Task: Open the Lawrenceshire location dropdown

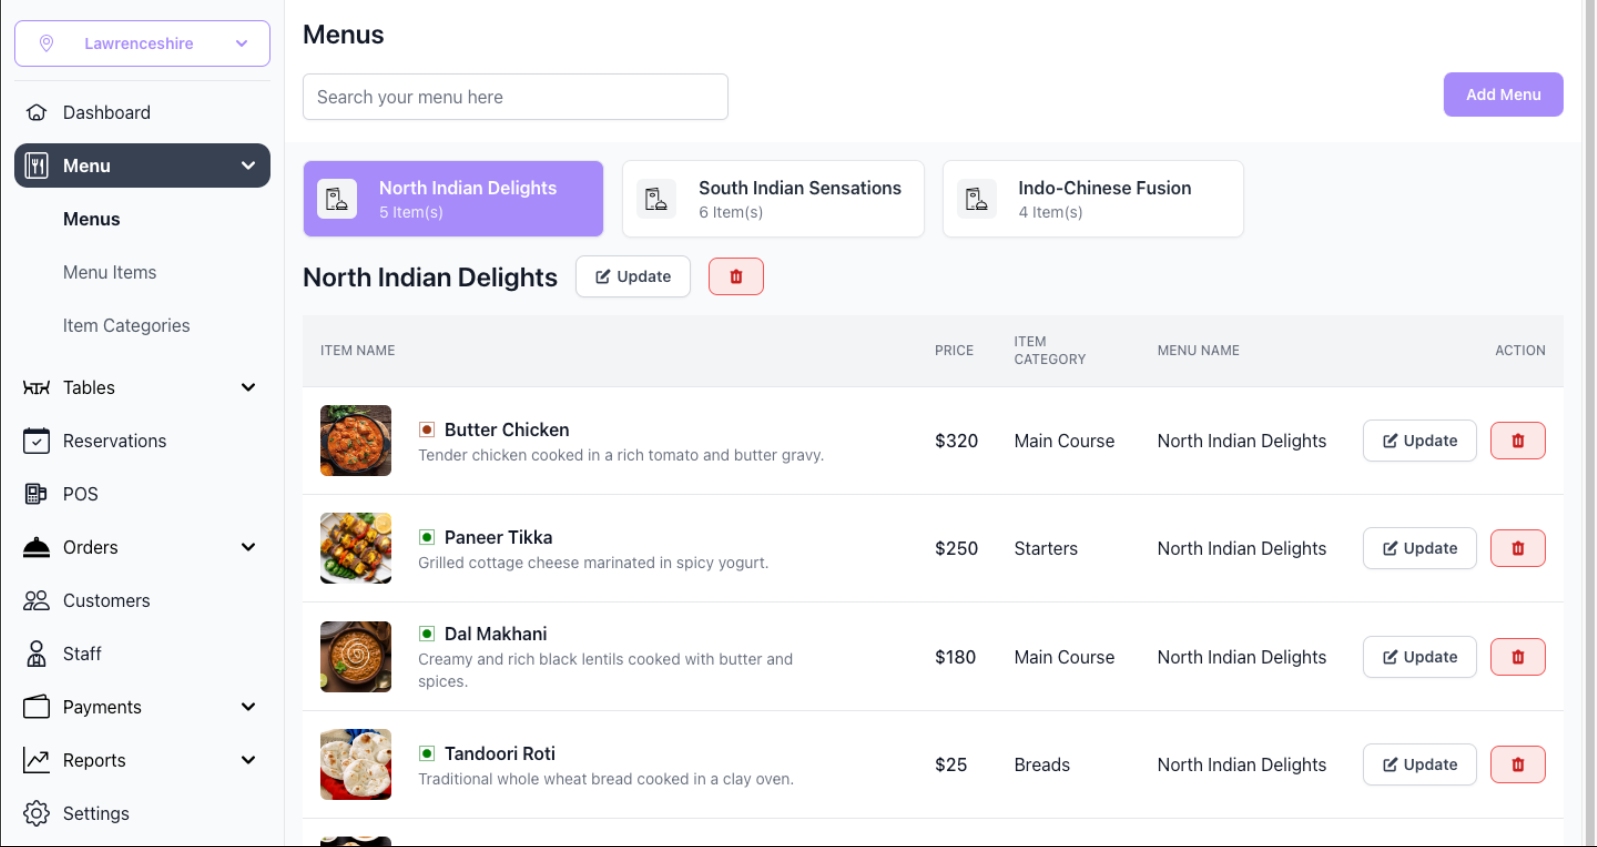Action: point(142,44)
